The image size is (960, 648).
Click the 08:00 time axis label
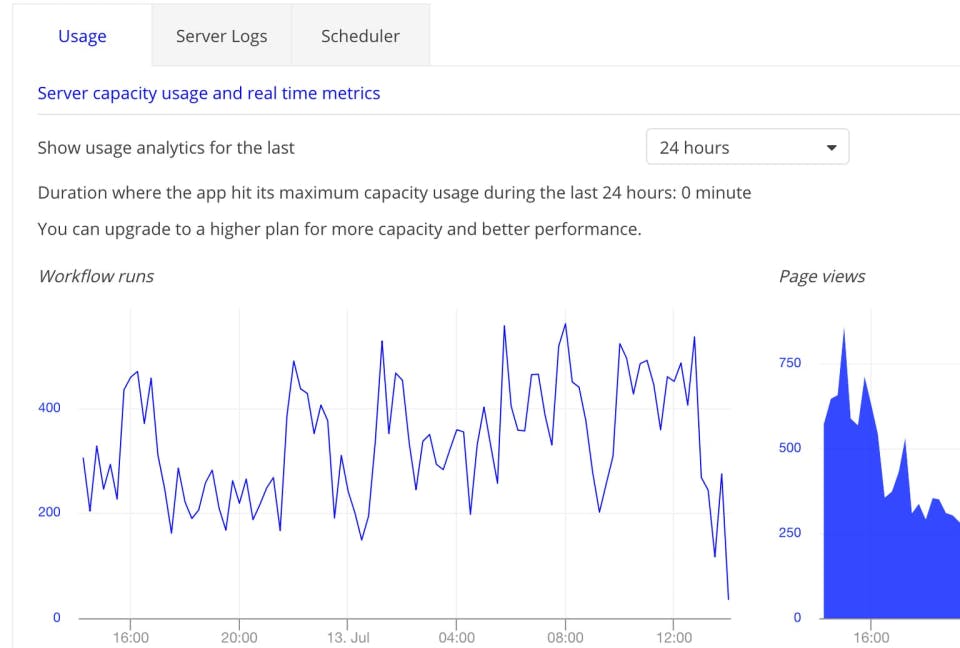click(x=565, y=637)
